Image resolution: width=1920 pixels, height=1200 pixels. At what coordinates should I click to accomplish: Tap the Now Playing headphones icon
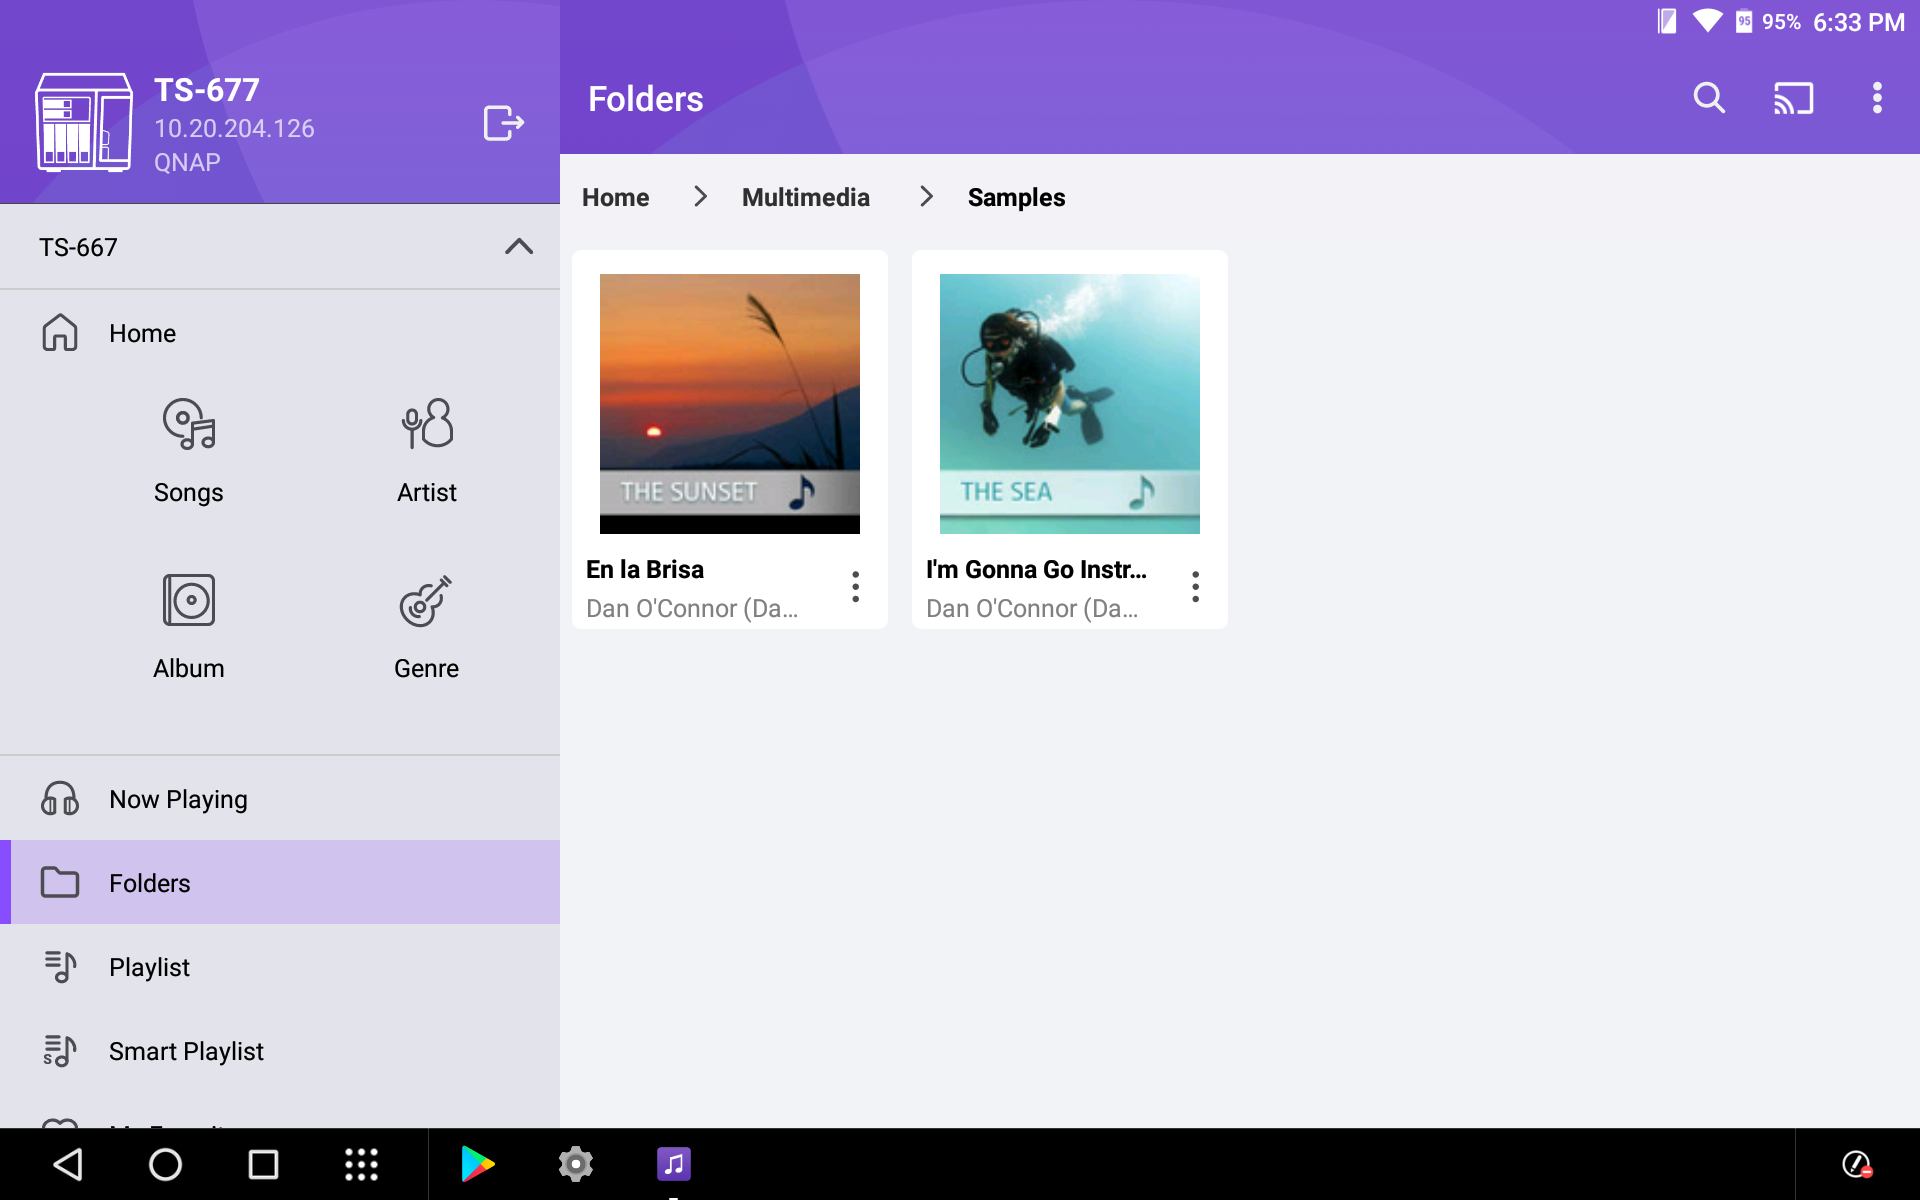[x=60, y=799]
